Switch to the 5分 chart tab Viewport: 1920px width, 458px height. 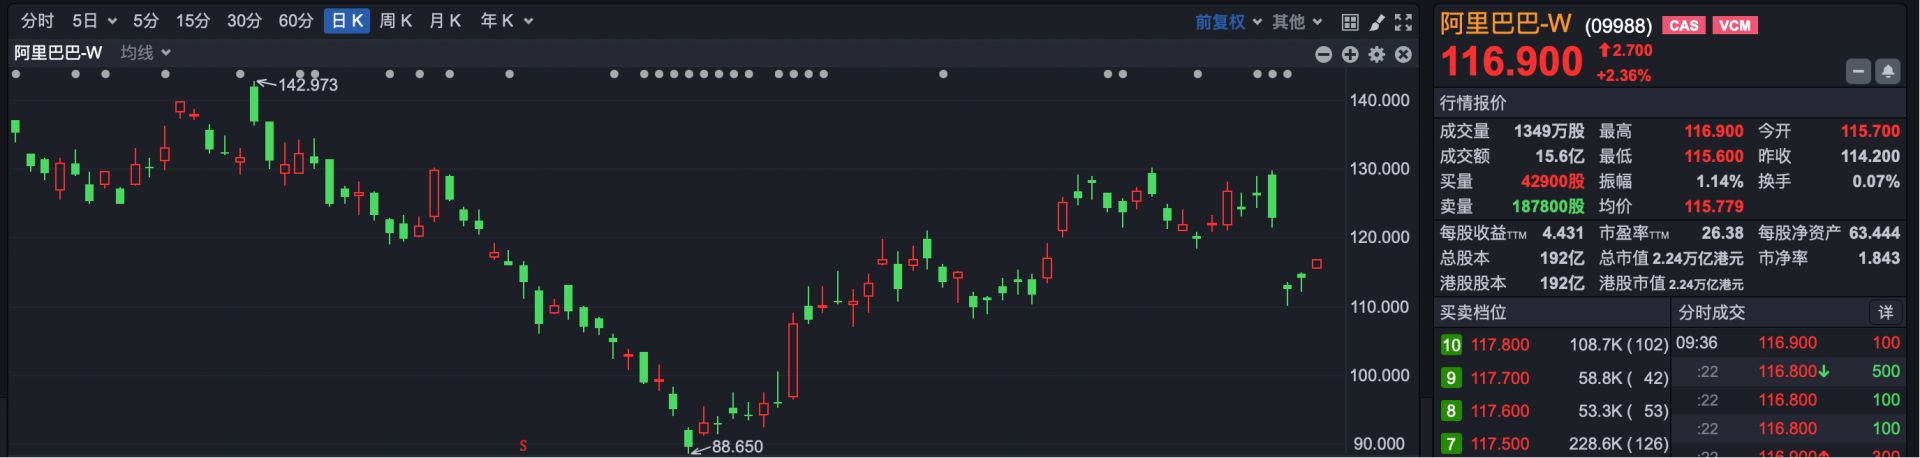pyautogui.click(x=146, y=21)
